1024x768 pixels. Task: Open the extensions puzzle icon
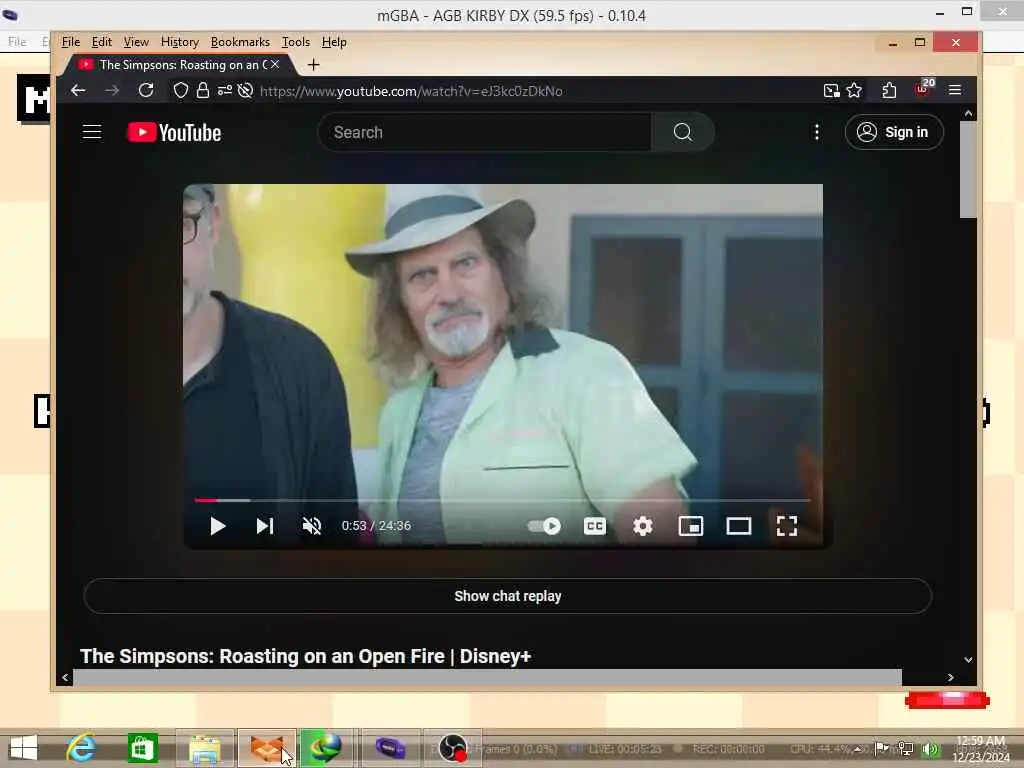(889, 91)
